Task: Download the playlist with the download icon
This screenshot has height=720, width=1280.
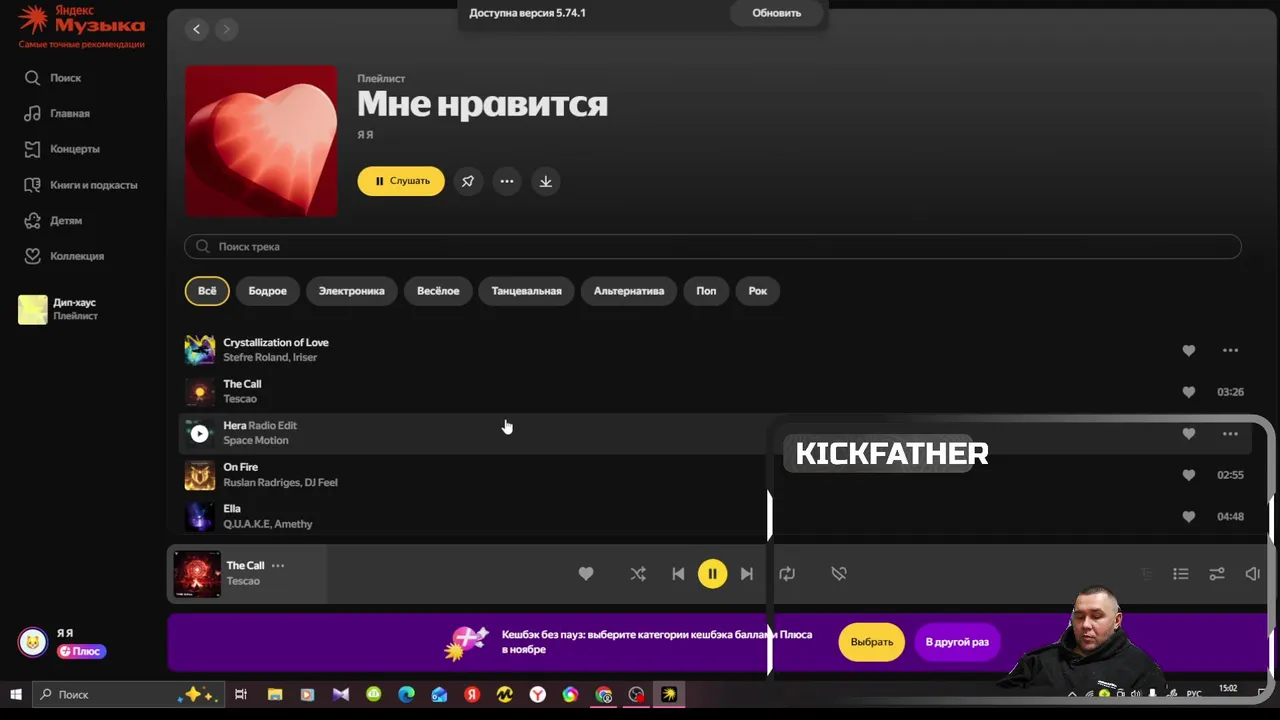Action: pos(546,181)
